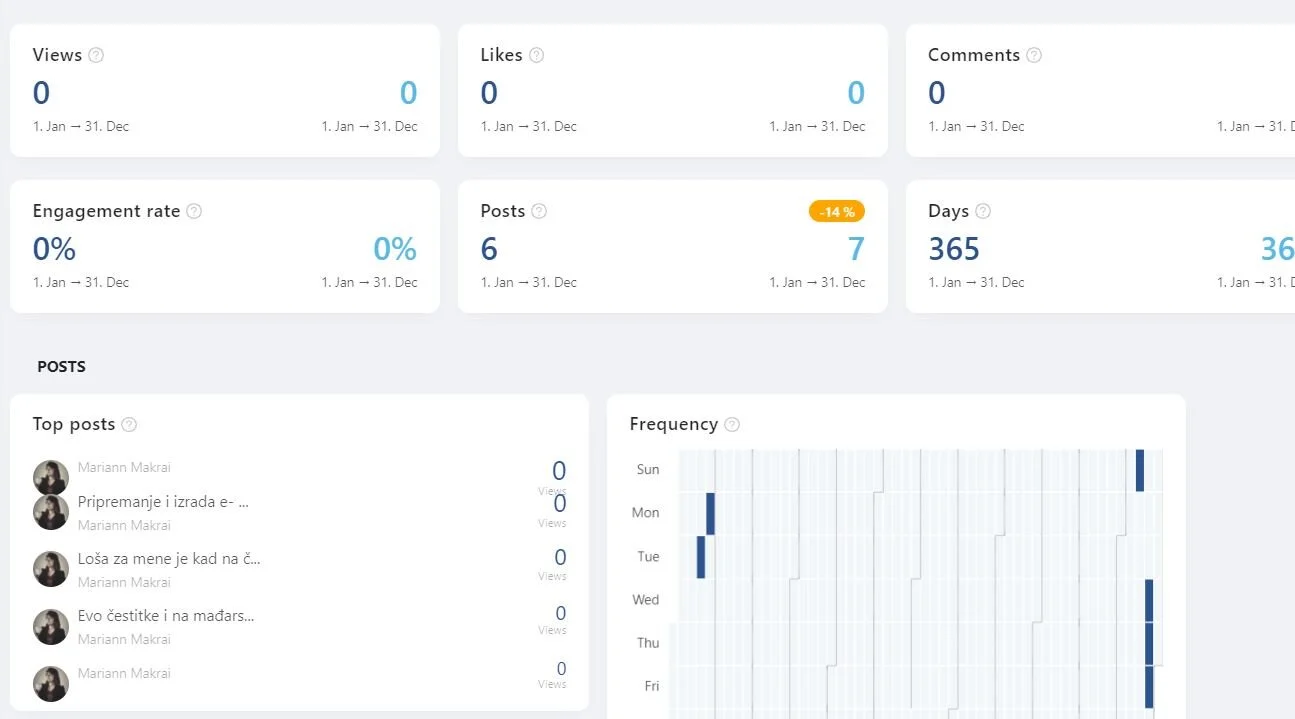Click the Top posts panel title
The image size is (1295, 719).
click(x=74, y=424)
